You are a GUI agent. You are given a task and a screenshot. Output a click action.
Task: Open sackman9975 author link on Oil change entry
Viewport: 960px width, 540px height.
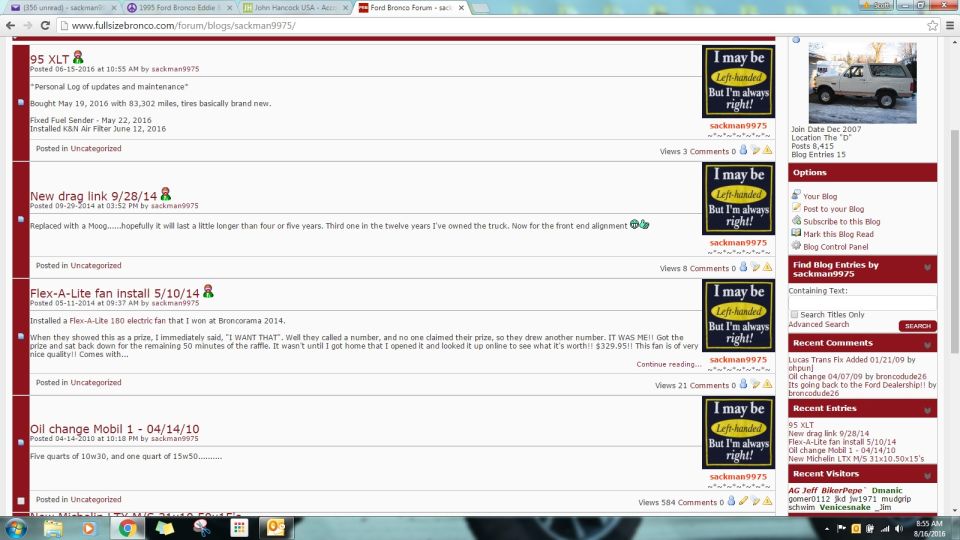pos(174,438)
